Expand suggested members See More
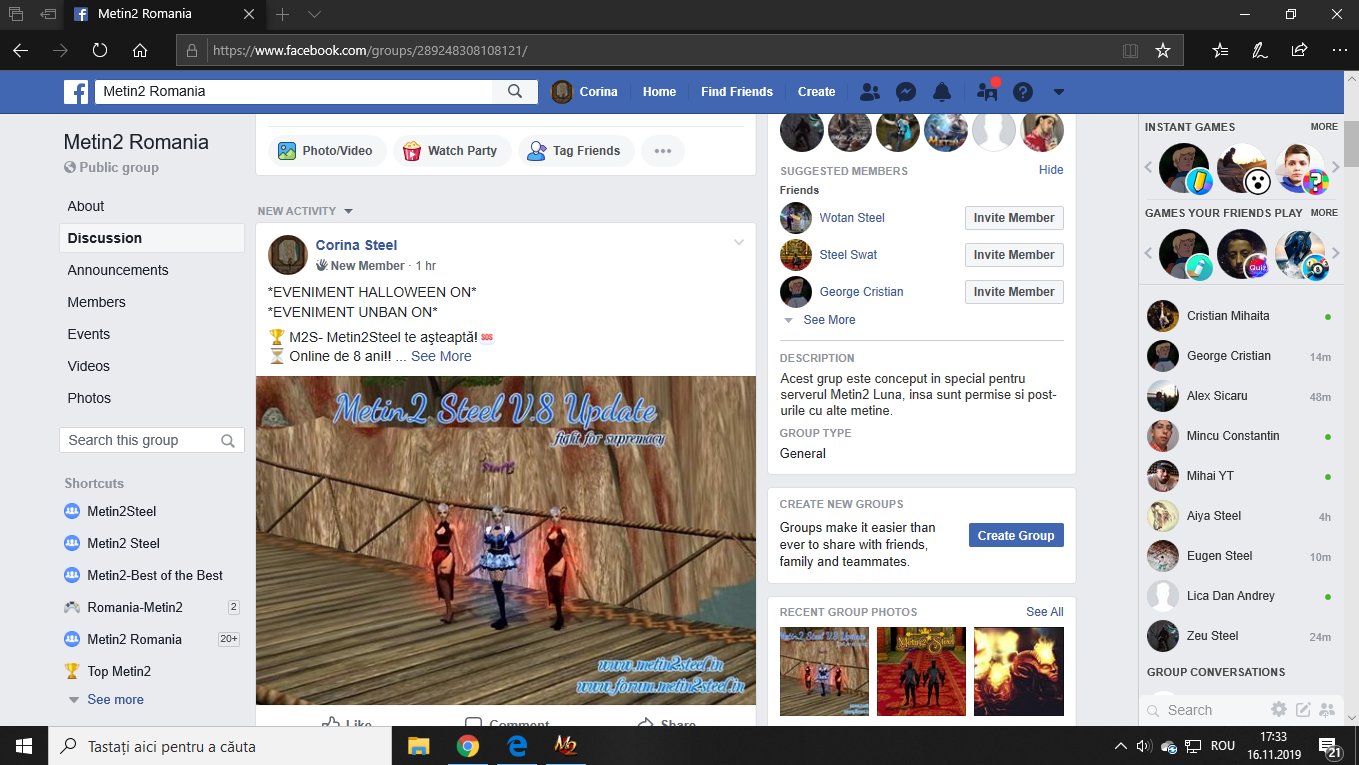Screen dimensions: 1359x765 point(829,320)
